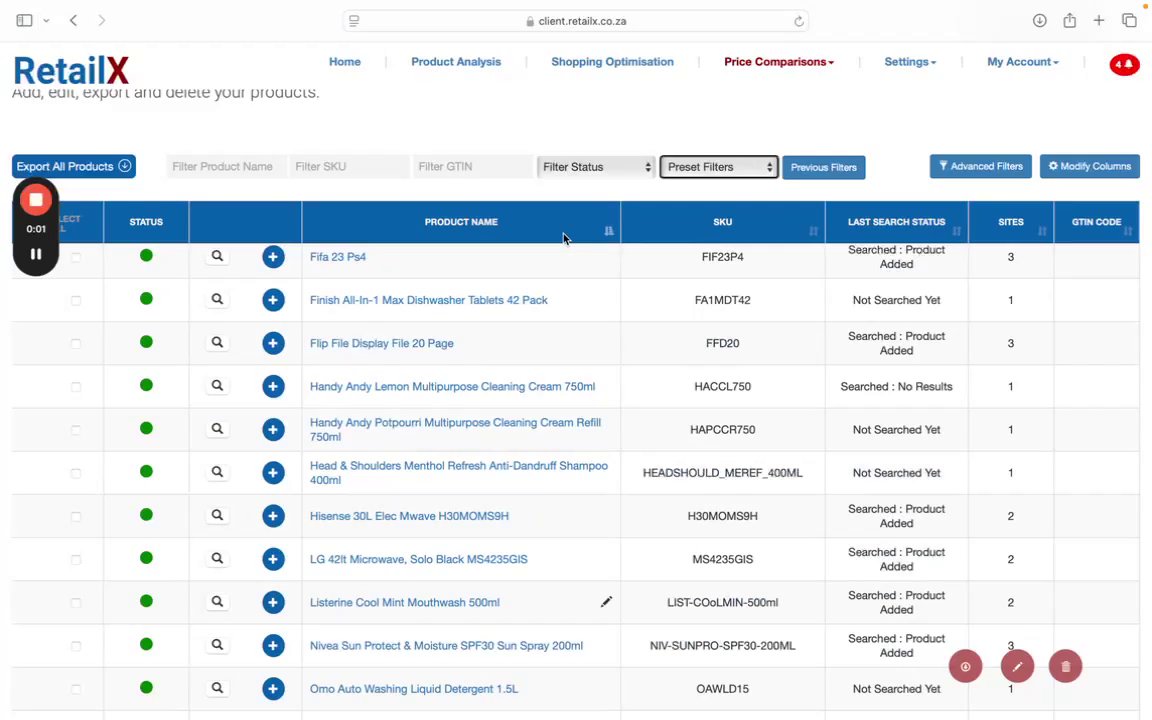1152x720 pixels.
Task: Click the Filter GTIN field
Action: click(x=472, y=167)
